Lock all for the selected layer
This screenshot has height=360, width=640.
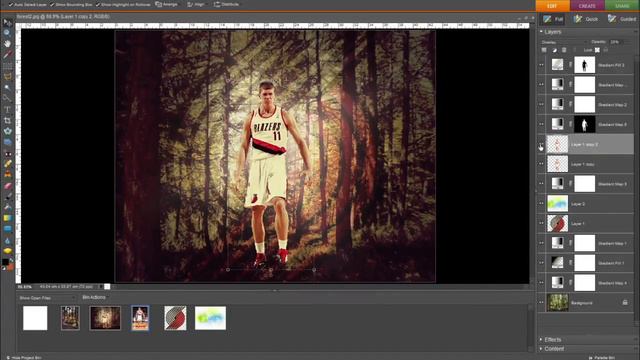pyautogui.click(x=606, y=50)
